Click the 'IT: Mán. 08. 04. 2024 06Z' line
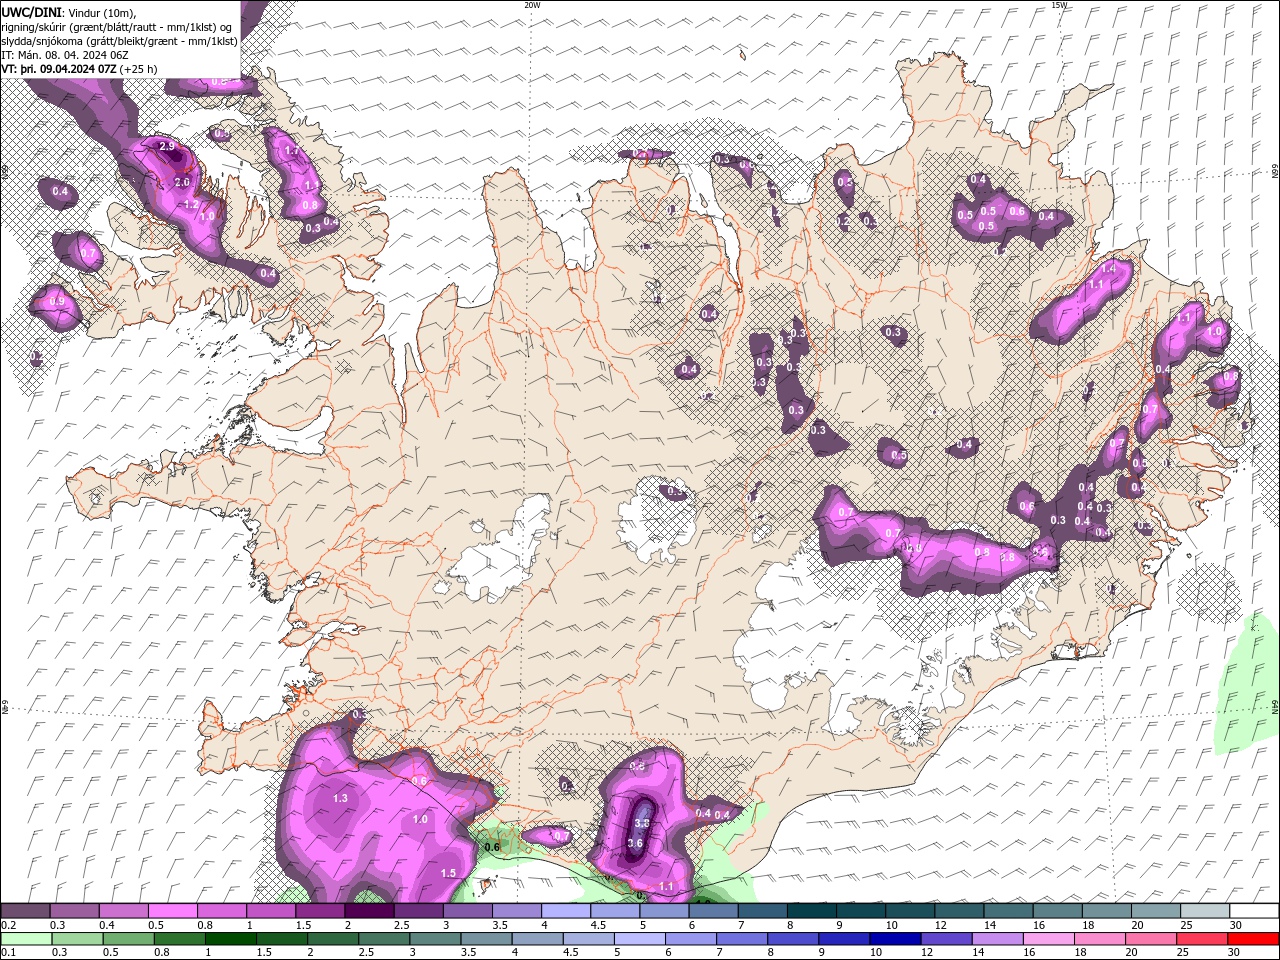This screenshot has width=1280, height=960. coord(66,55)
